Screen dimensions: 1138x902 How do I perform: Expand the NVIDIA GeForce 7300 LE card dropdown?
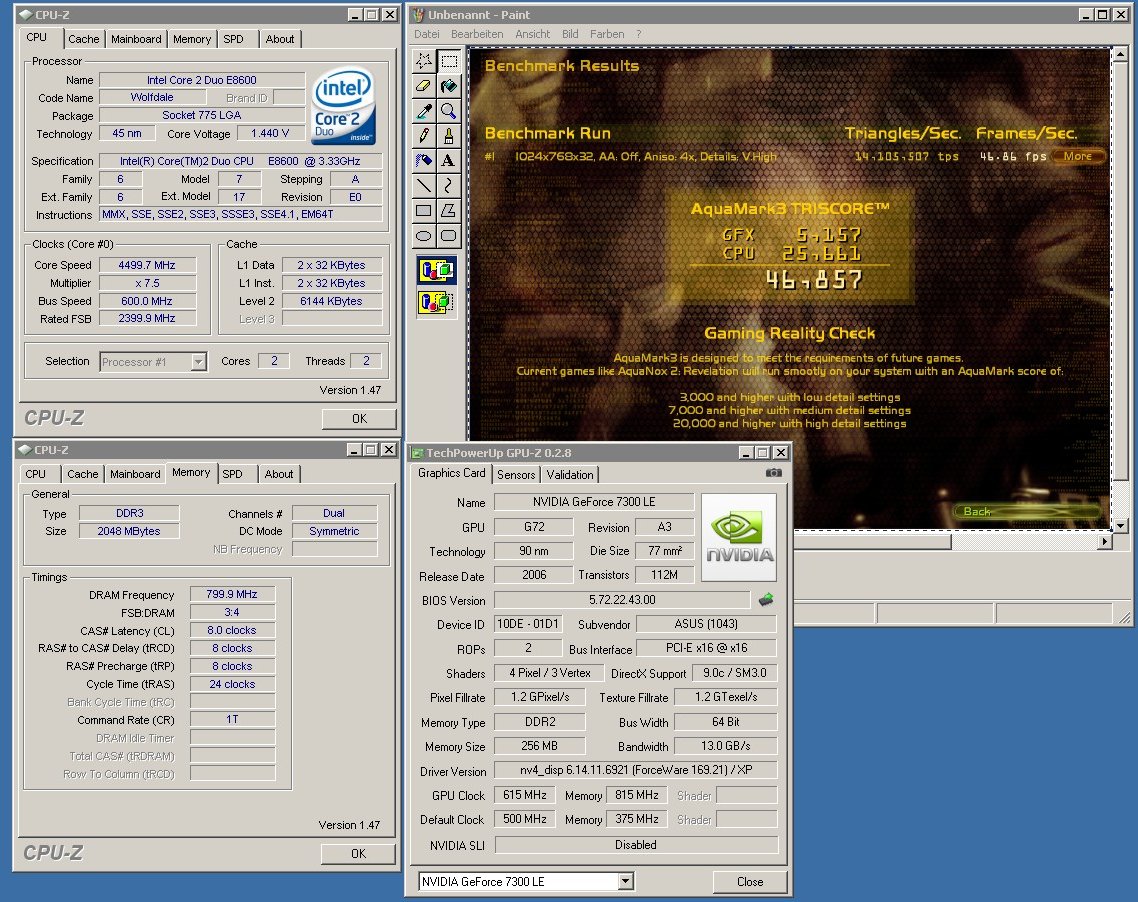pyautogui.click(x=626, y=881)
